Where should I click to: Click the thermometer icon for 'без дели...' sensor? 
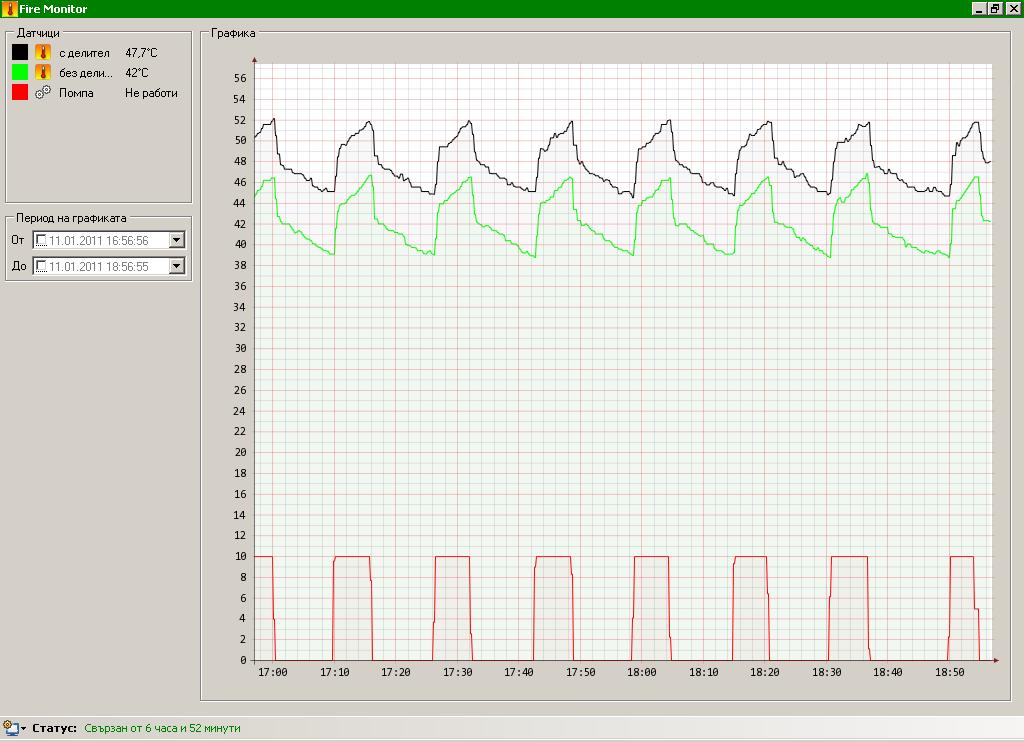click(42, 72)
